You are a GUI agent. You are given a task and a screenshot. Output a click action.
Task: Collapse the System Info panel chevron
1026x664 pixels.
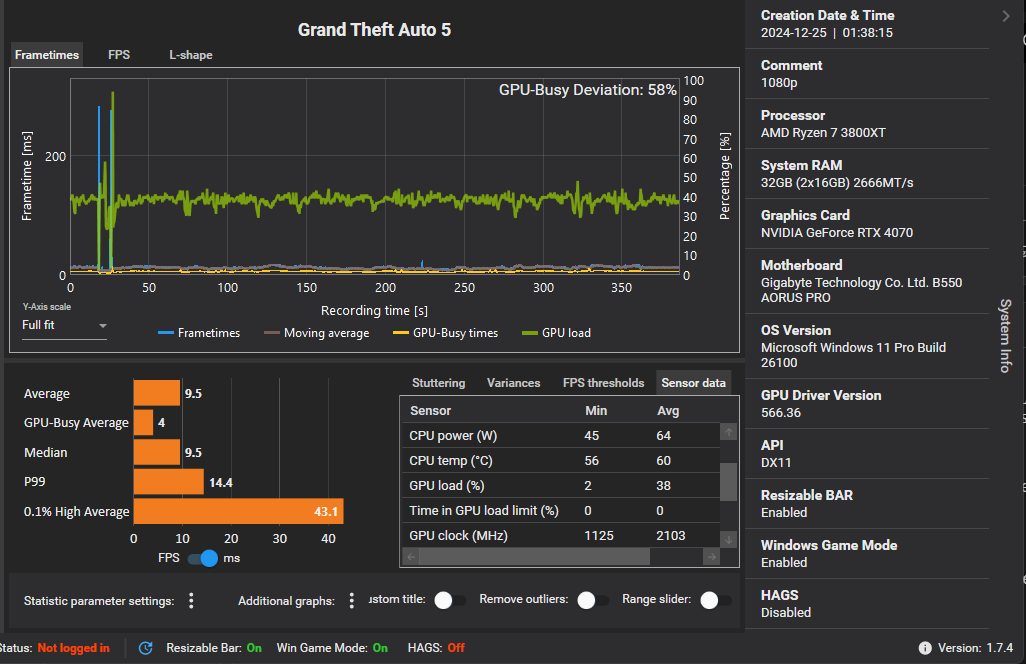pyautogui.click(x=1006, y=16)
